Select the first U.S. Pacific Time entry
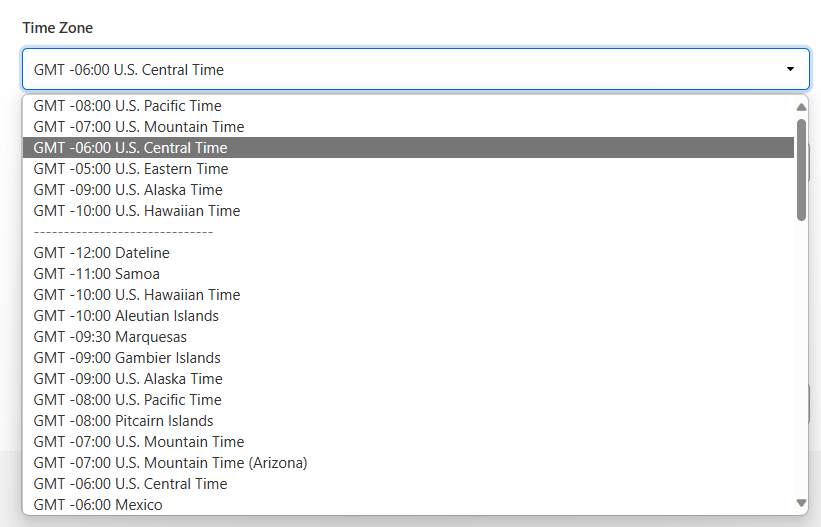The width and height of the screenshot is (821, 527). click(x=127, y=106)
